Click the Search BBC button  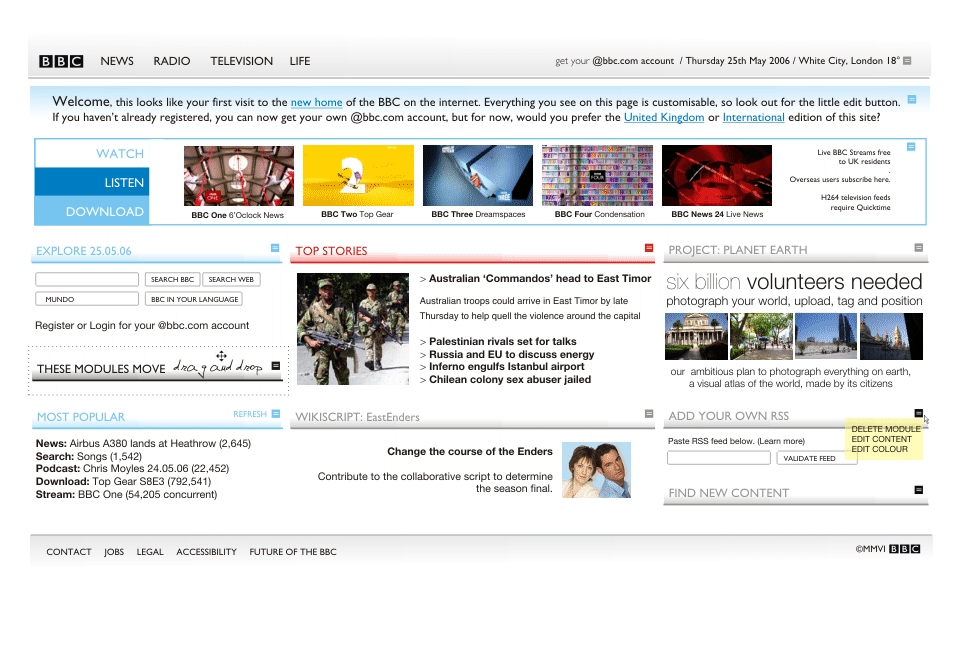coord(172,279)
